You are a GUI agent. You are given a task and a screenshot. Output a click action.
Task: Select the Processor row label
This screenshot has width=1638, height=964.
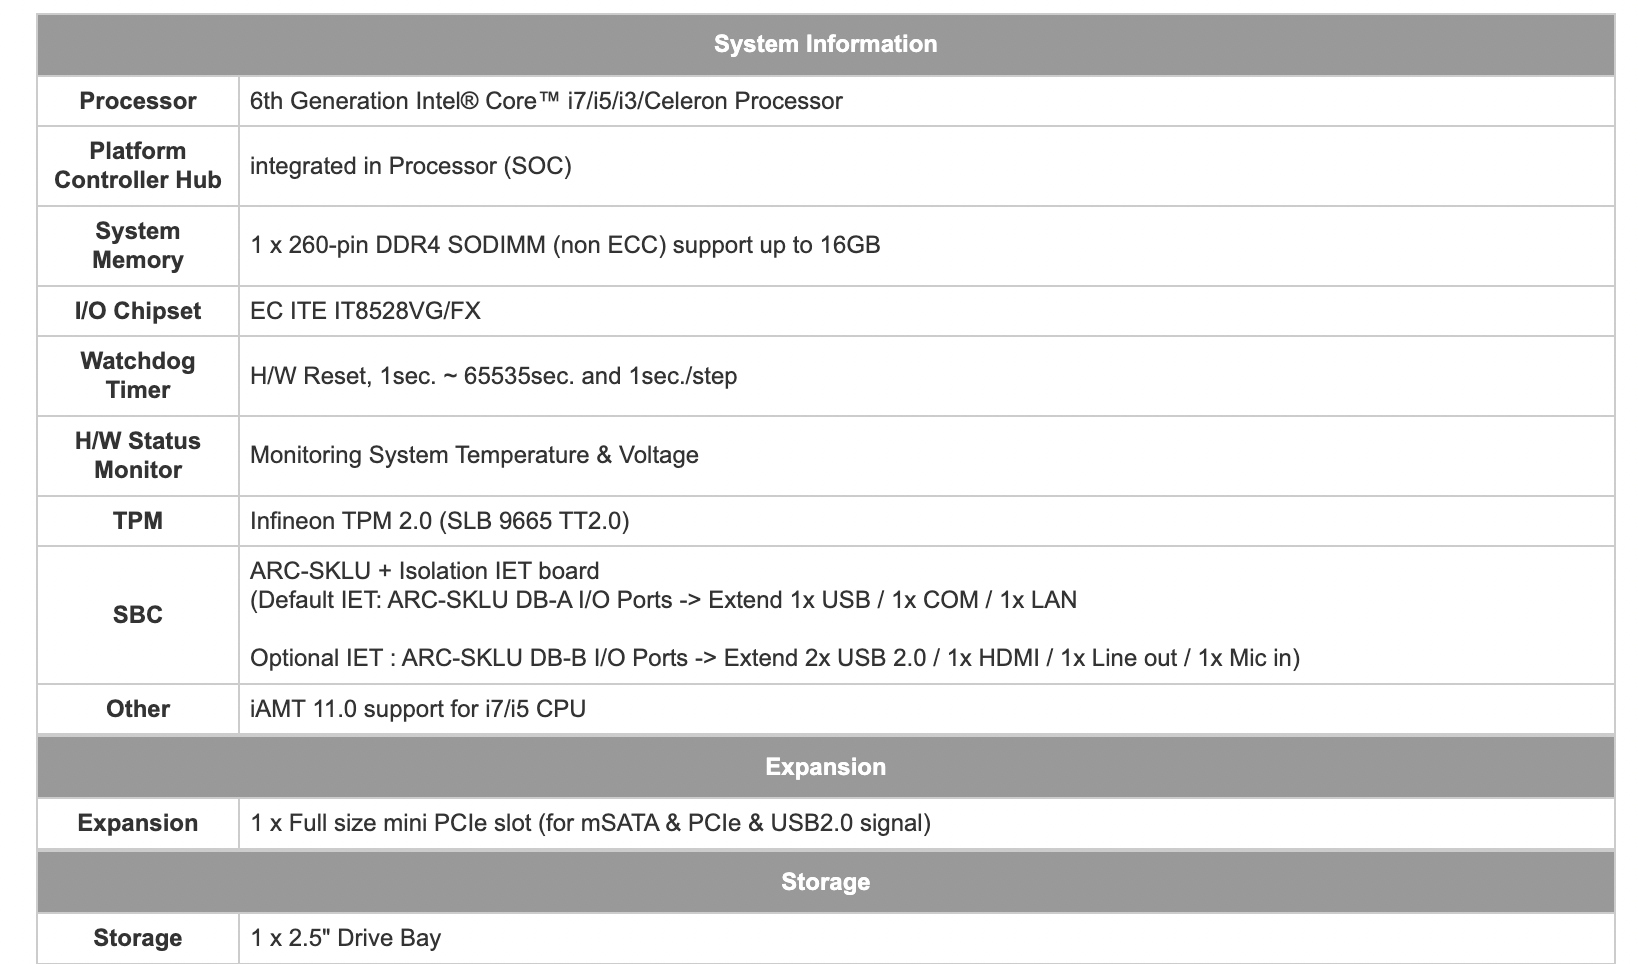click(x=138, y=101)
